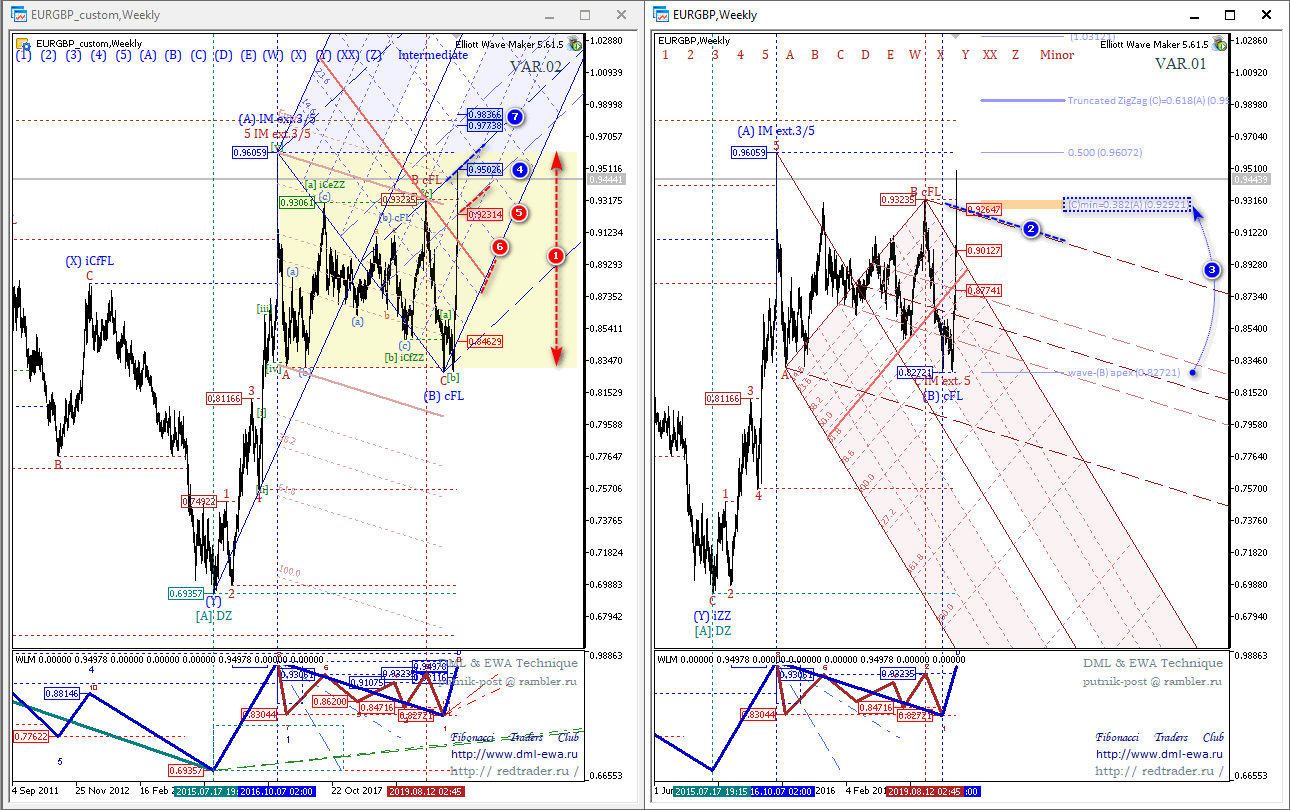Image resolution: width=1290 pixels, height=810 pixels.
Task: Click 0.88146 label in left indicator subwindow
Action: (62, 693)
